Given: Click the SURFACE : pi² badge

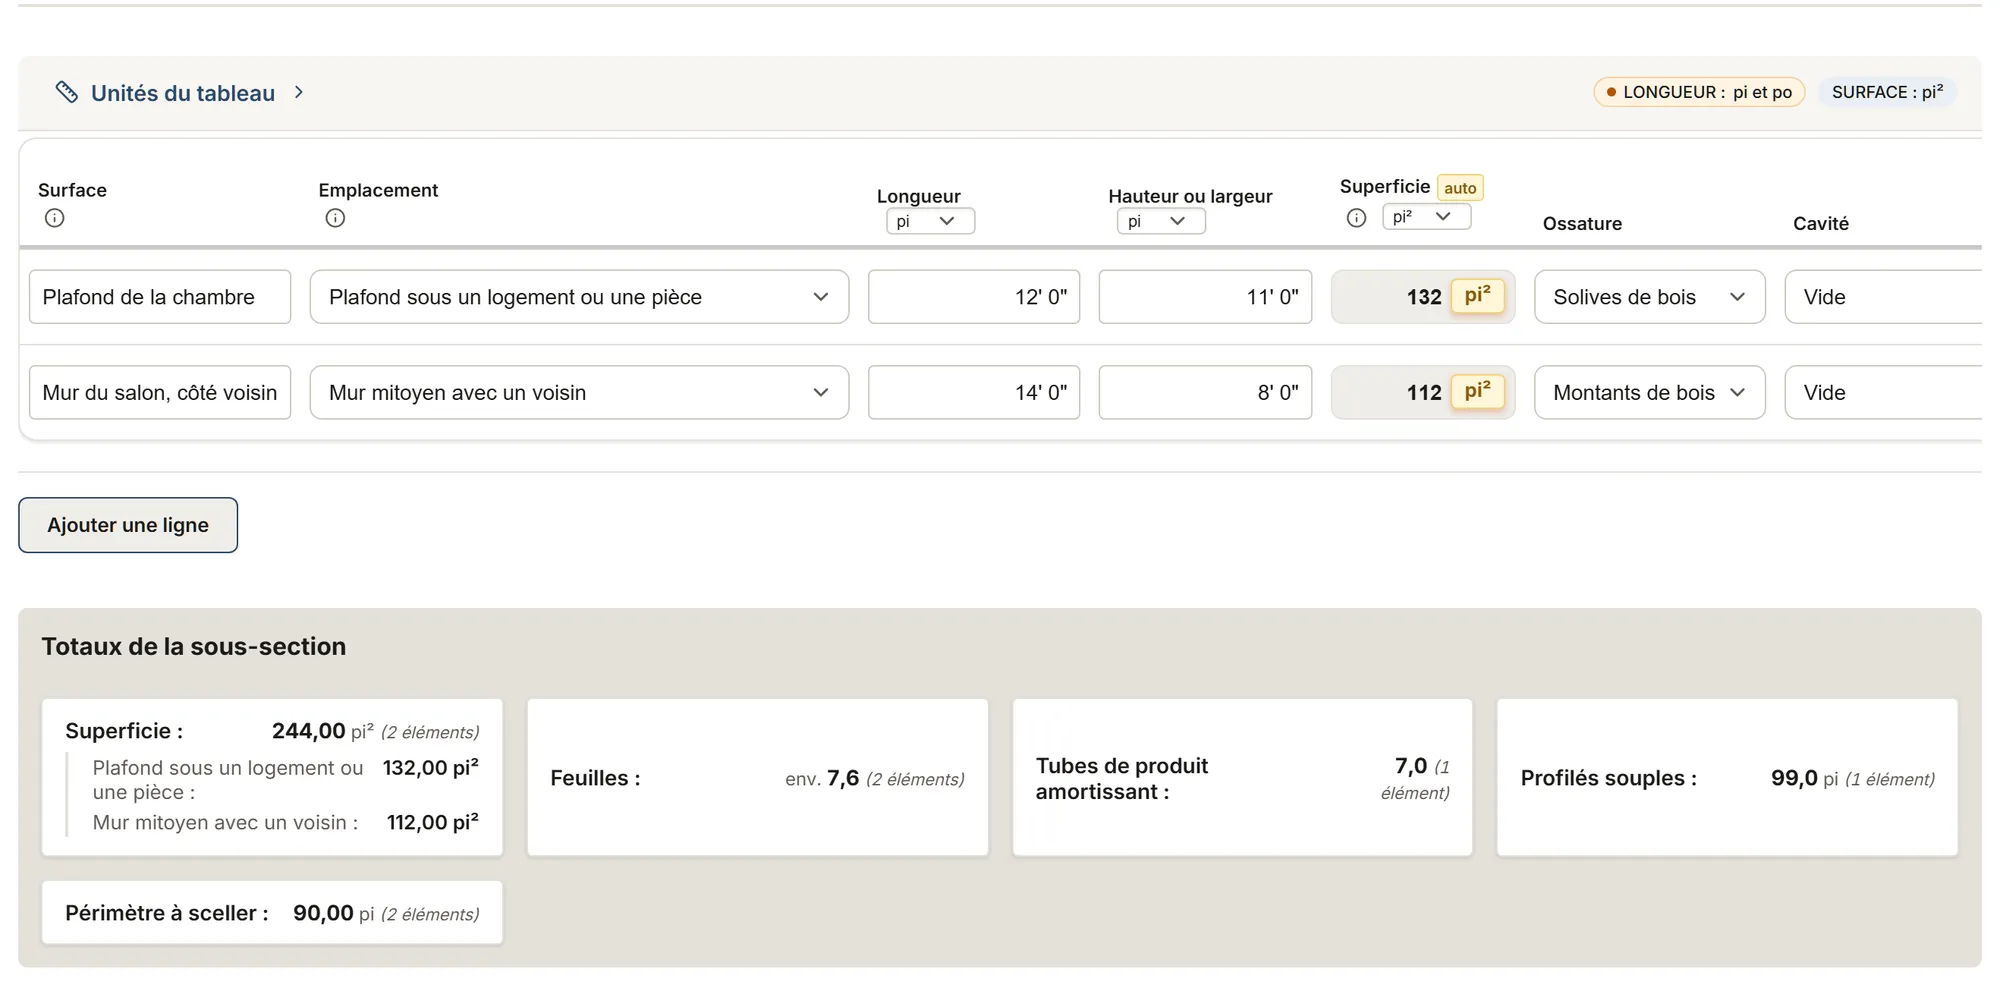Looking at the screenshot, I should [x=1887, y=92].
